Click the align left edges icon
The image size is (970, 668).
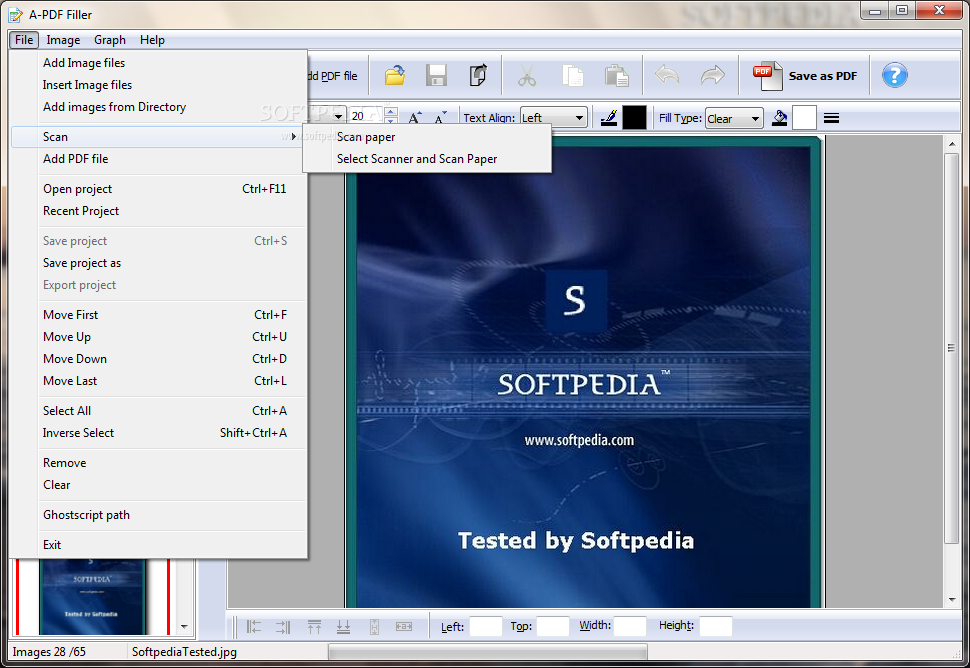254,627
